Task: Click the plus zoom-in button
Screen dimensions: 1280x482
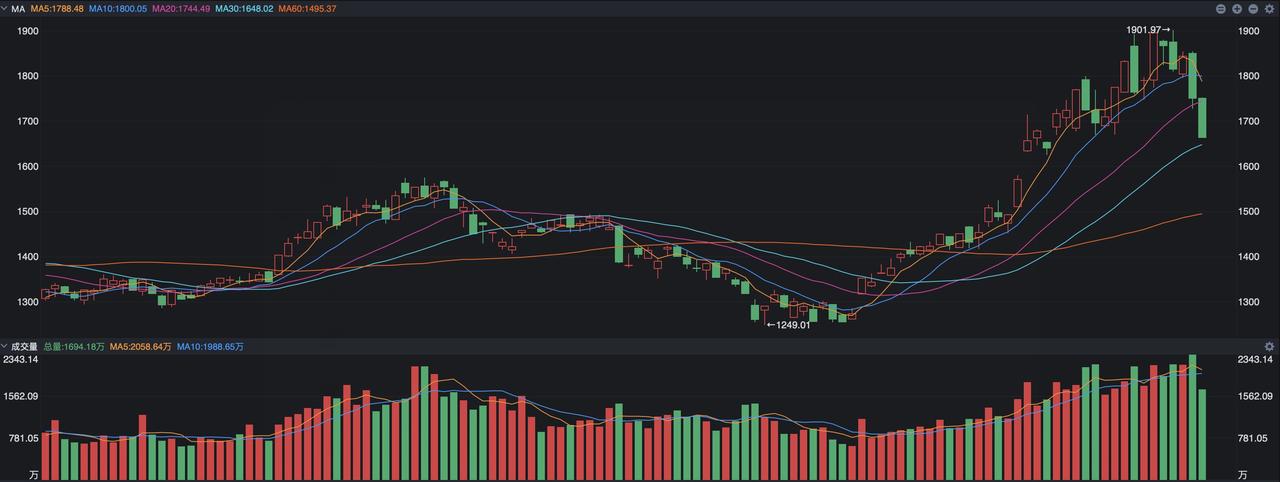Action: coord(1237,9)
